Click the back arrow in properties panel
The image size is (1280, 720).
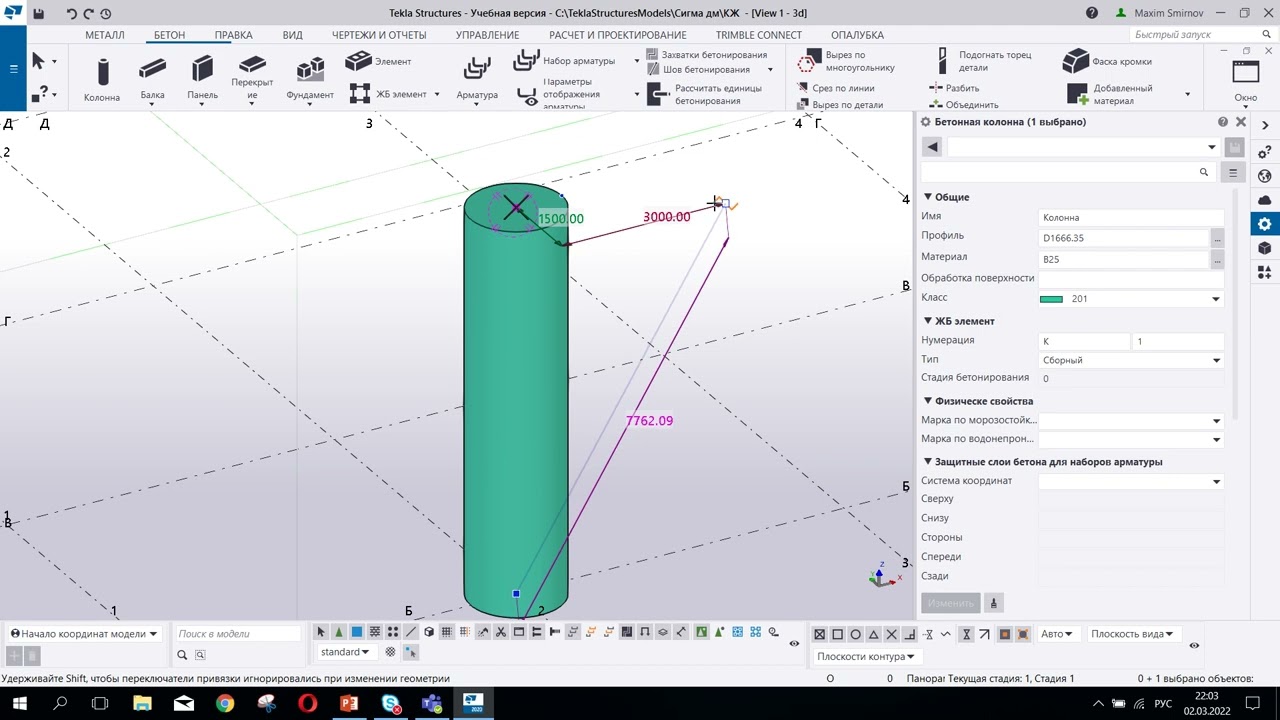tap(932, 147)
